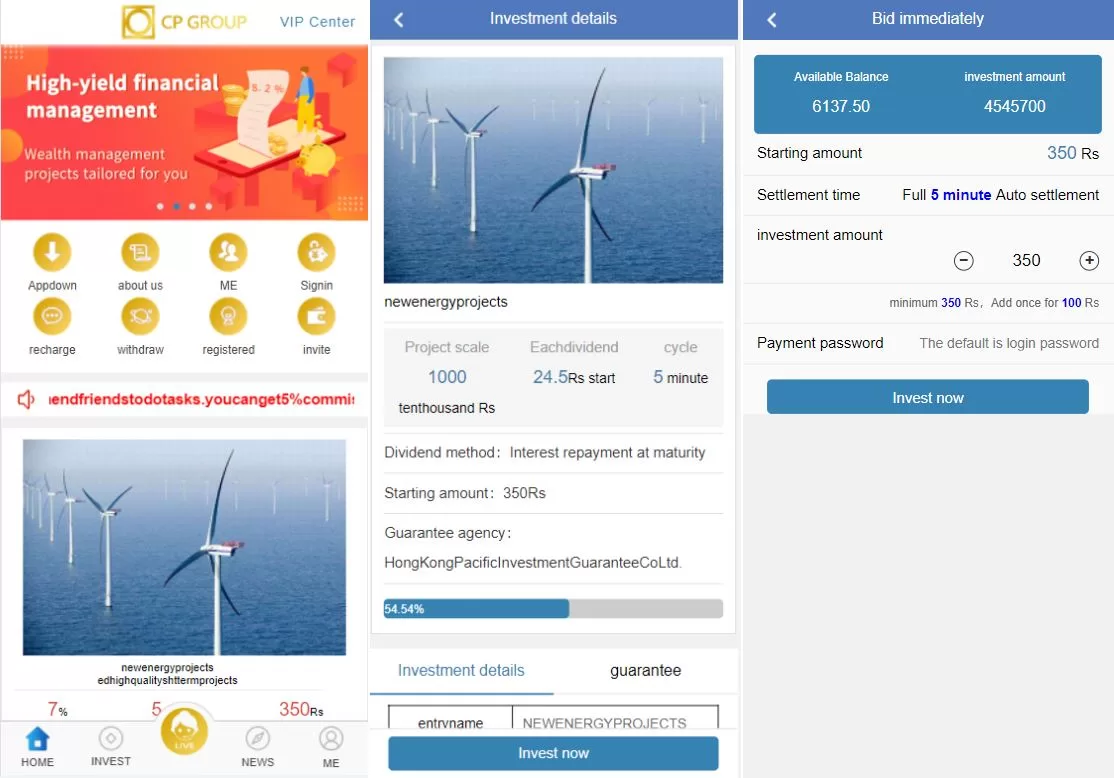Open the VIP Center link
The width and height of the screenshot is (1114, 778).
pyautogui.click(x=317, y=22)
